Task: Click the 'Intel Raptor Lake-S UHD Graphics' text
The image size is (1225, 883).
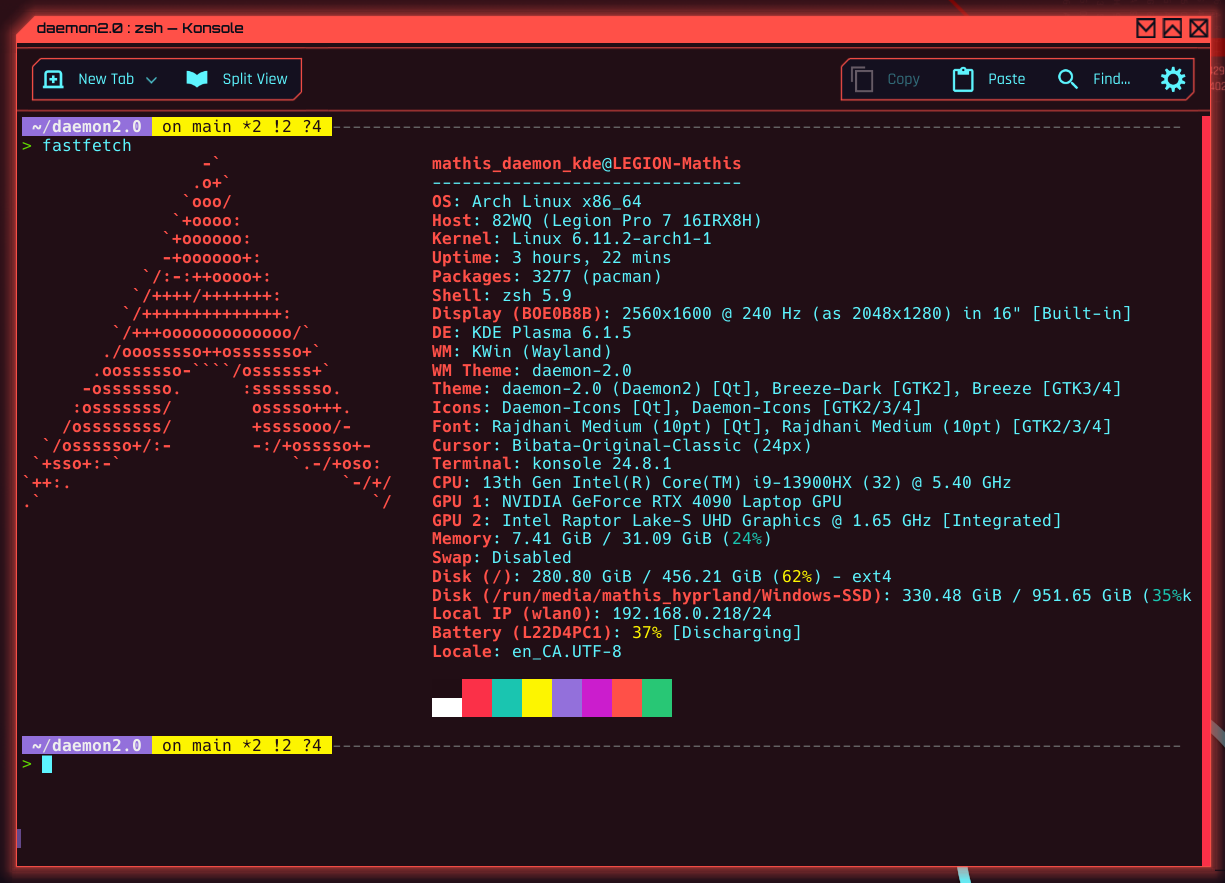Action: (662, 521)
